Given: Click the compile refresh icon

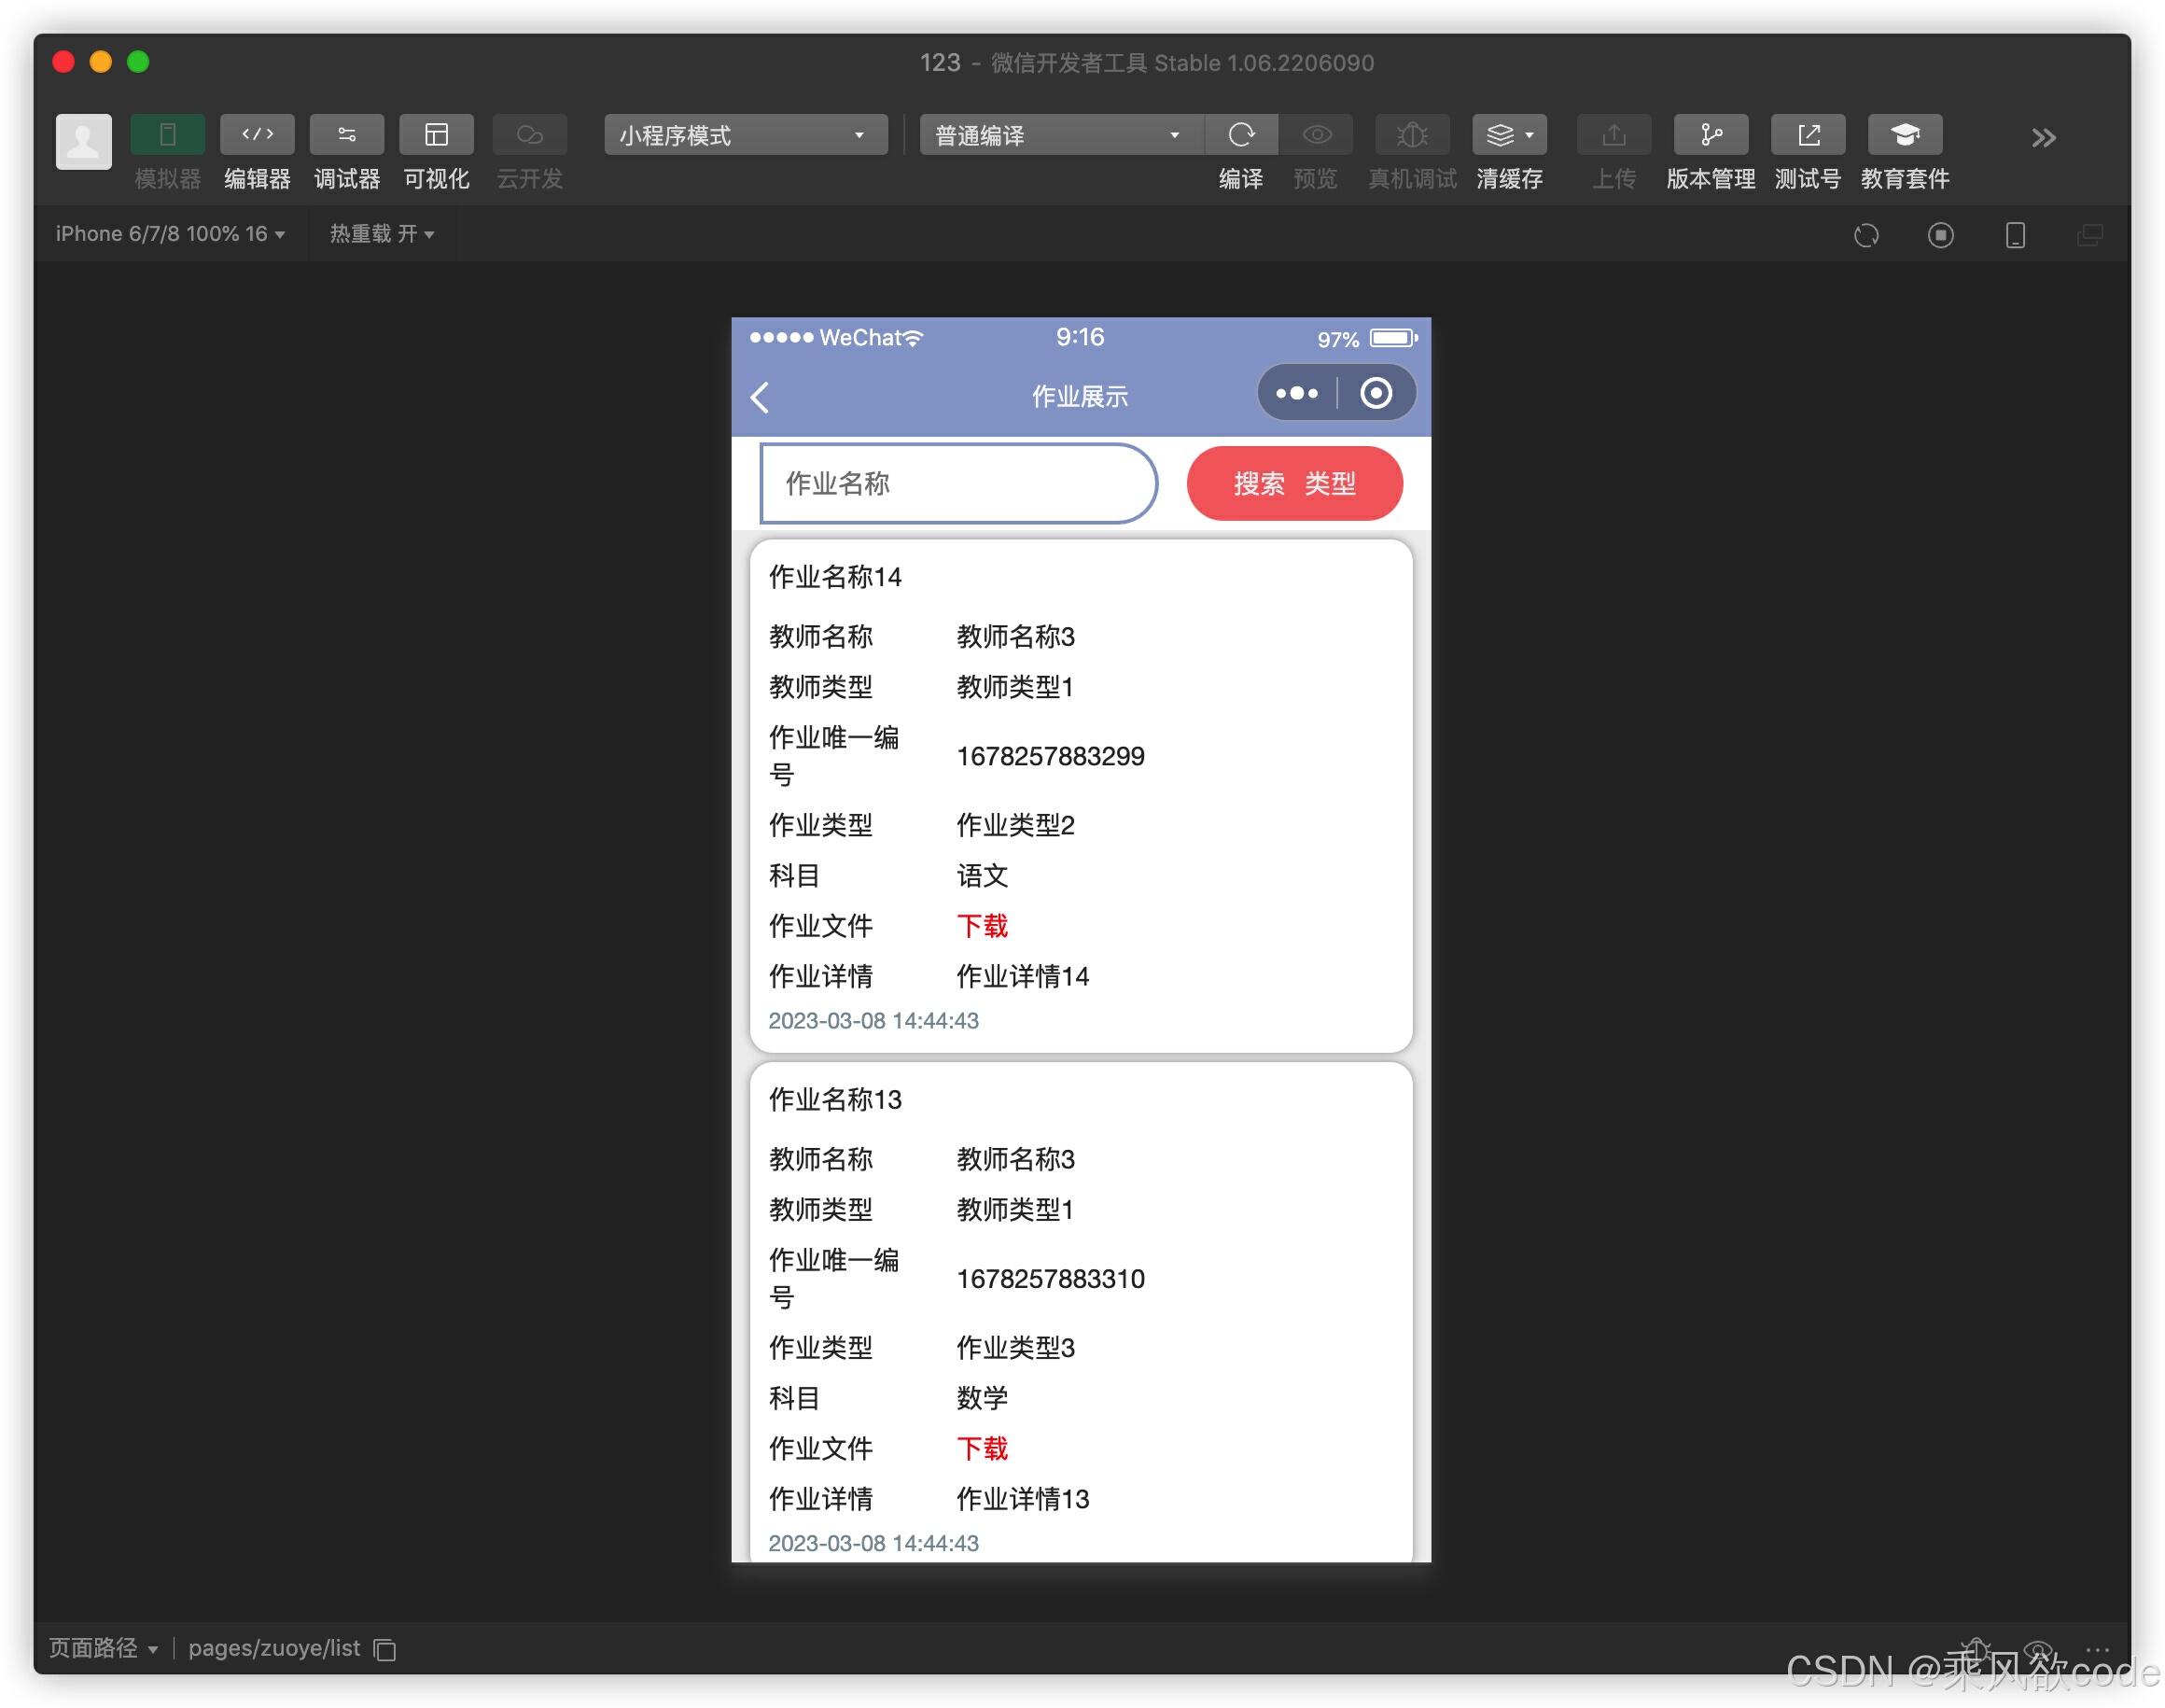Looking at the screenshot, I should click(1241, 135).
